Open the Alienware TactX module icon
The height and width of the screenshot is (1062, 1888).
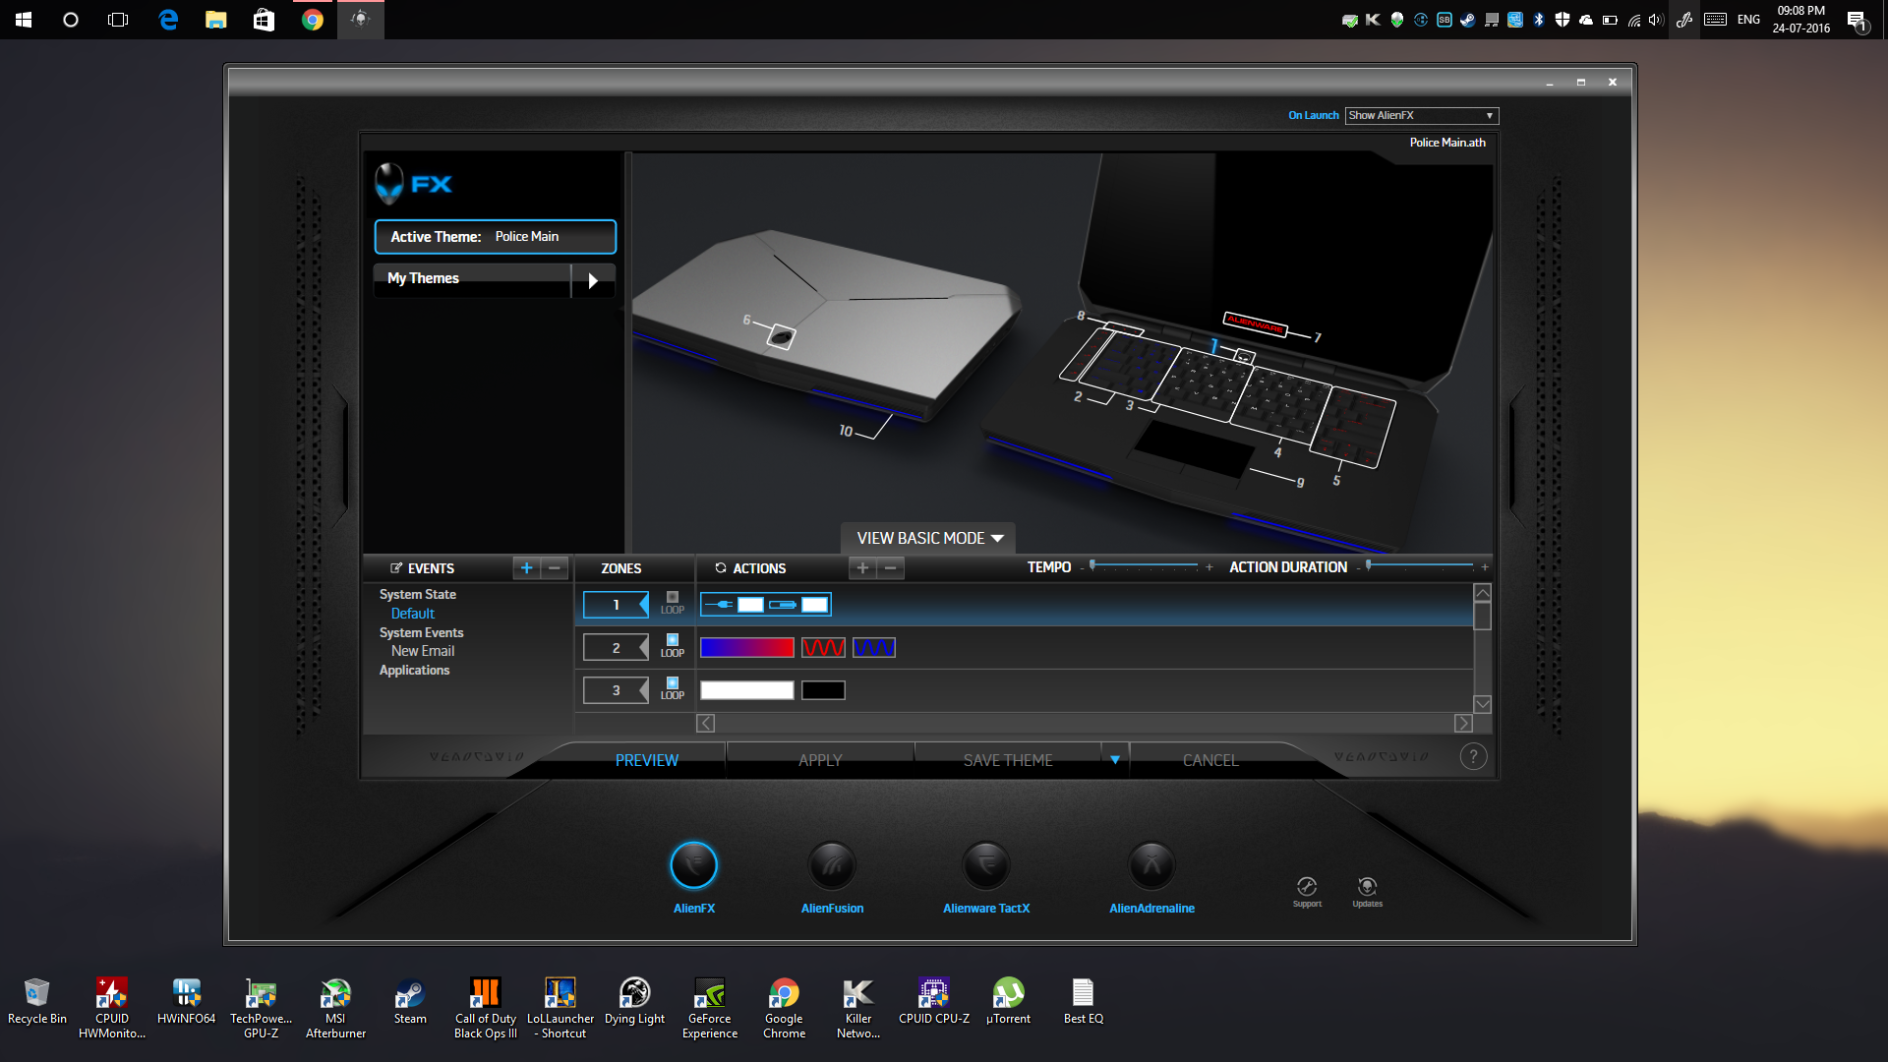point(986,866)
